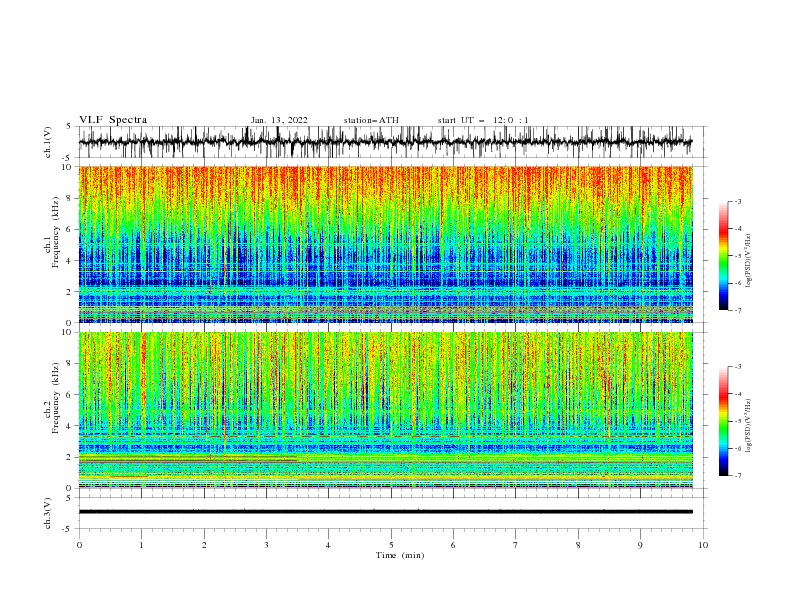Click time axis tick label '8'
The image size is (792, 612).
pos(578,545)
